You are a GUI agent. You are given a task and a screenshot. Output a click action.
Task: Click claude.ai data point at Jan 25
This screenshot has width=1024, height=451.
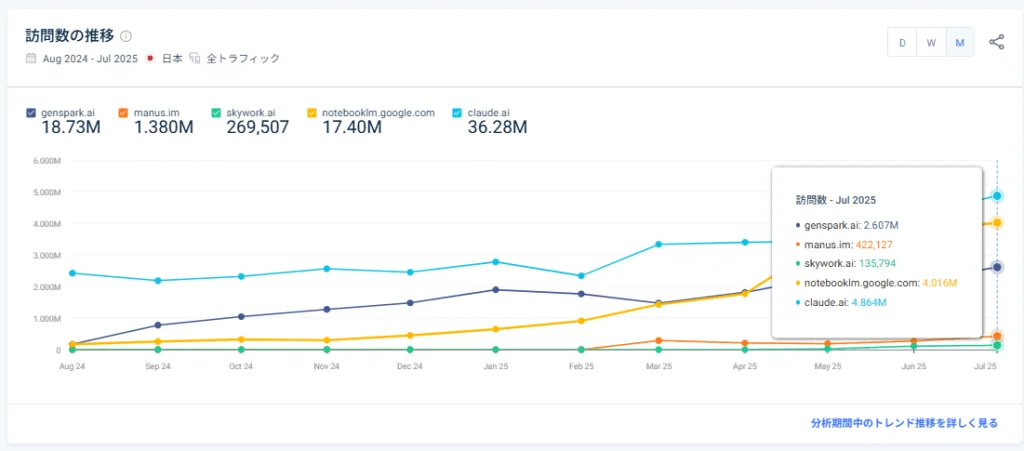[x=496, y=262]
